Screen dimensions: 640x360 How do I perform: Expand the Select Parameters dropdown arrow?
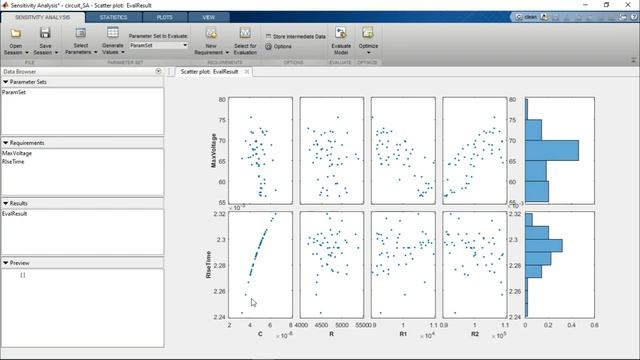(x=96, y=52)
